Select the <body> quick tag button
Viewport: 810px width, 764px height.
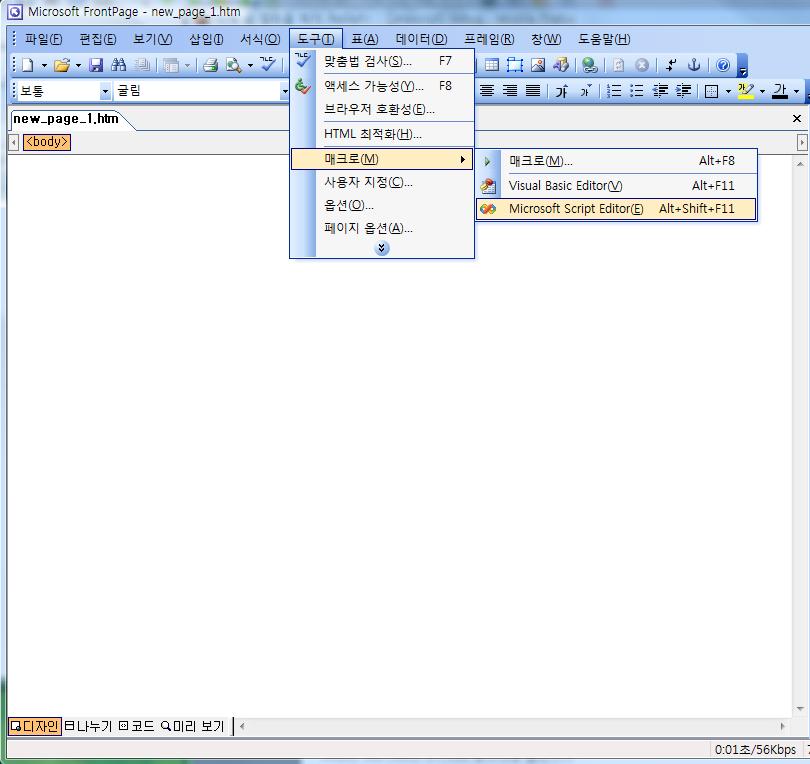tap(47, 142)
